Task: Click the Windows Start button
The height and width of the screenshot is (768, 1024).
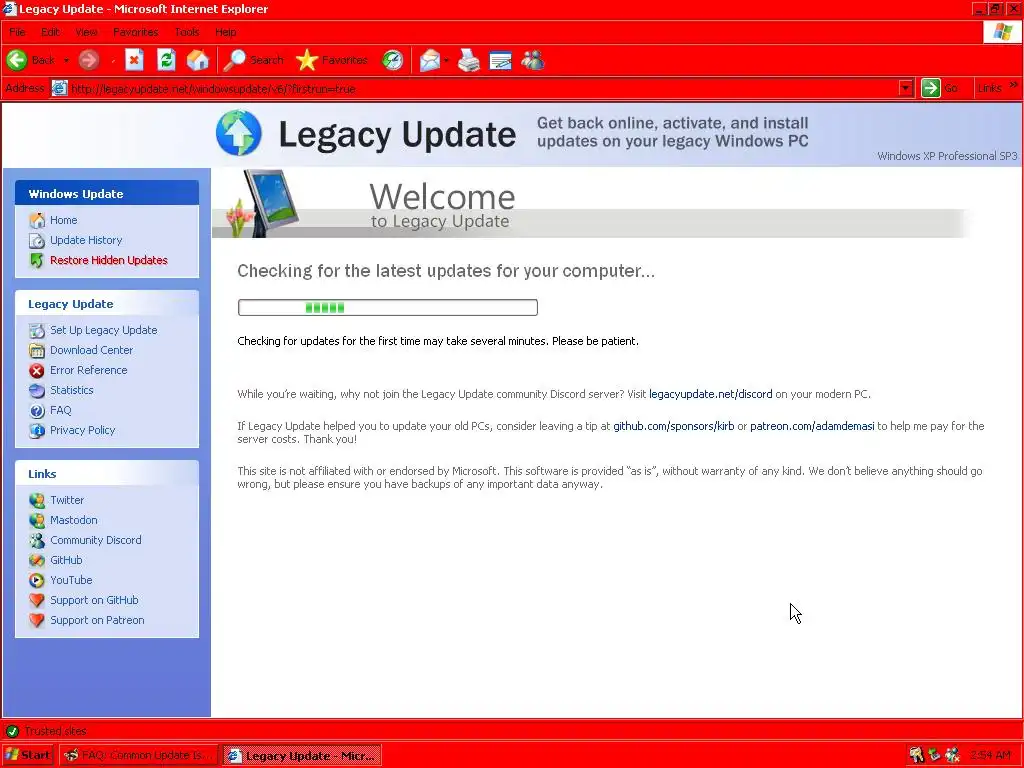Action: coord(27,756)
